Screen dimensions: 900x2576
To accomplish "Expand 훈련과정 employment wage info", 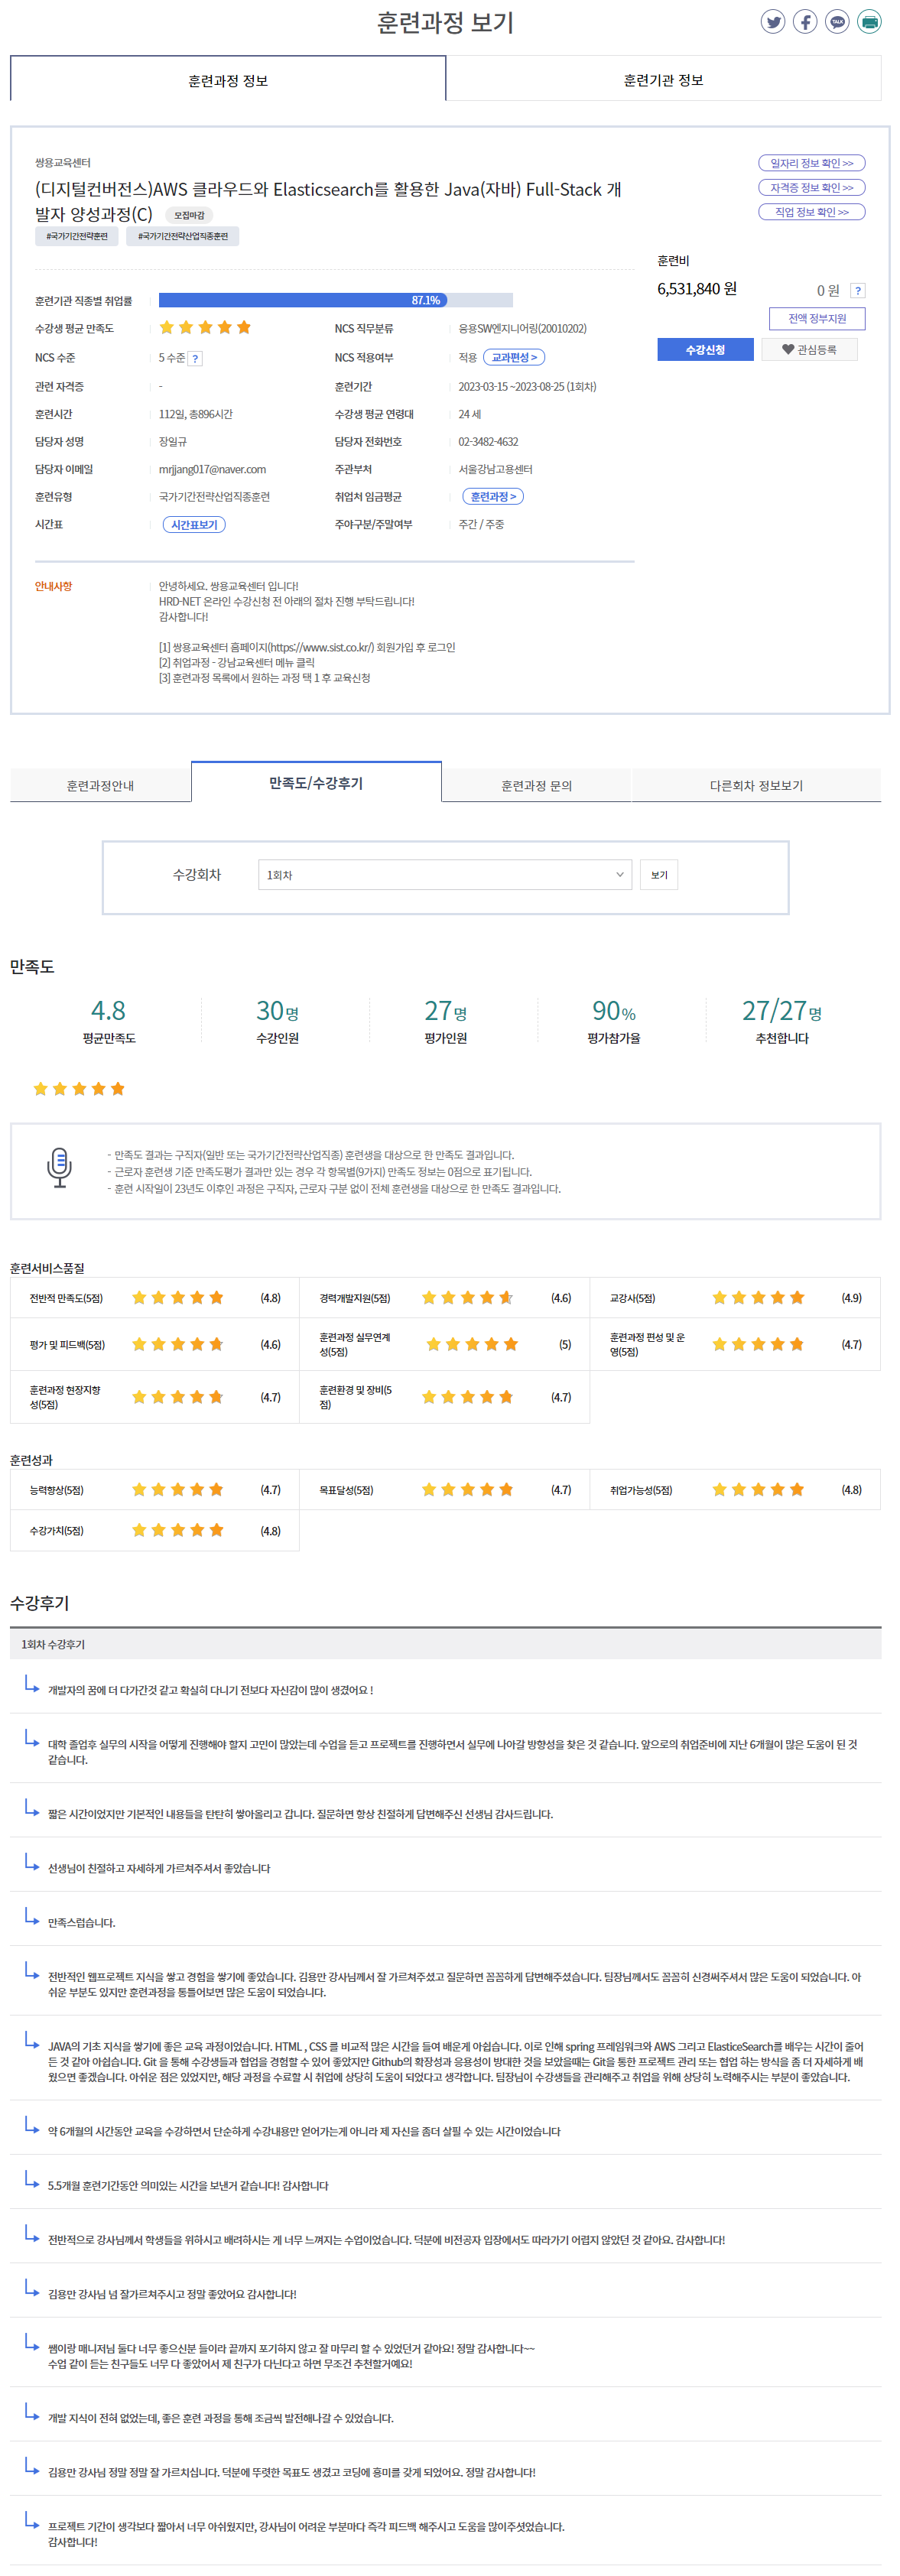I will (493, 497).
